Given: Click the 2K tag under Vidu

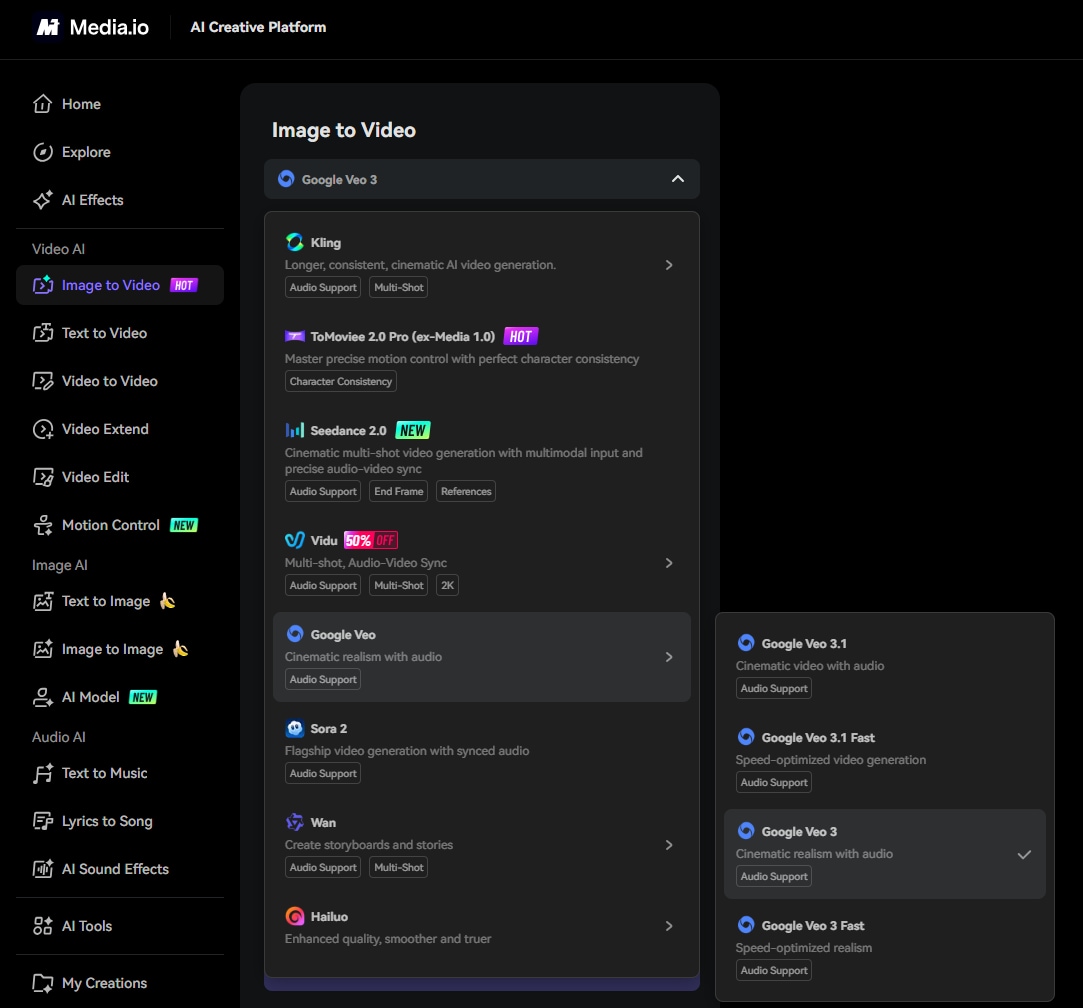Looking at the screenshot, I should (448, 585).
